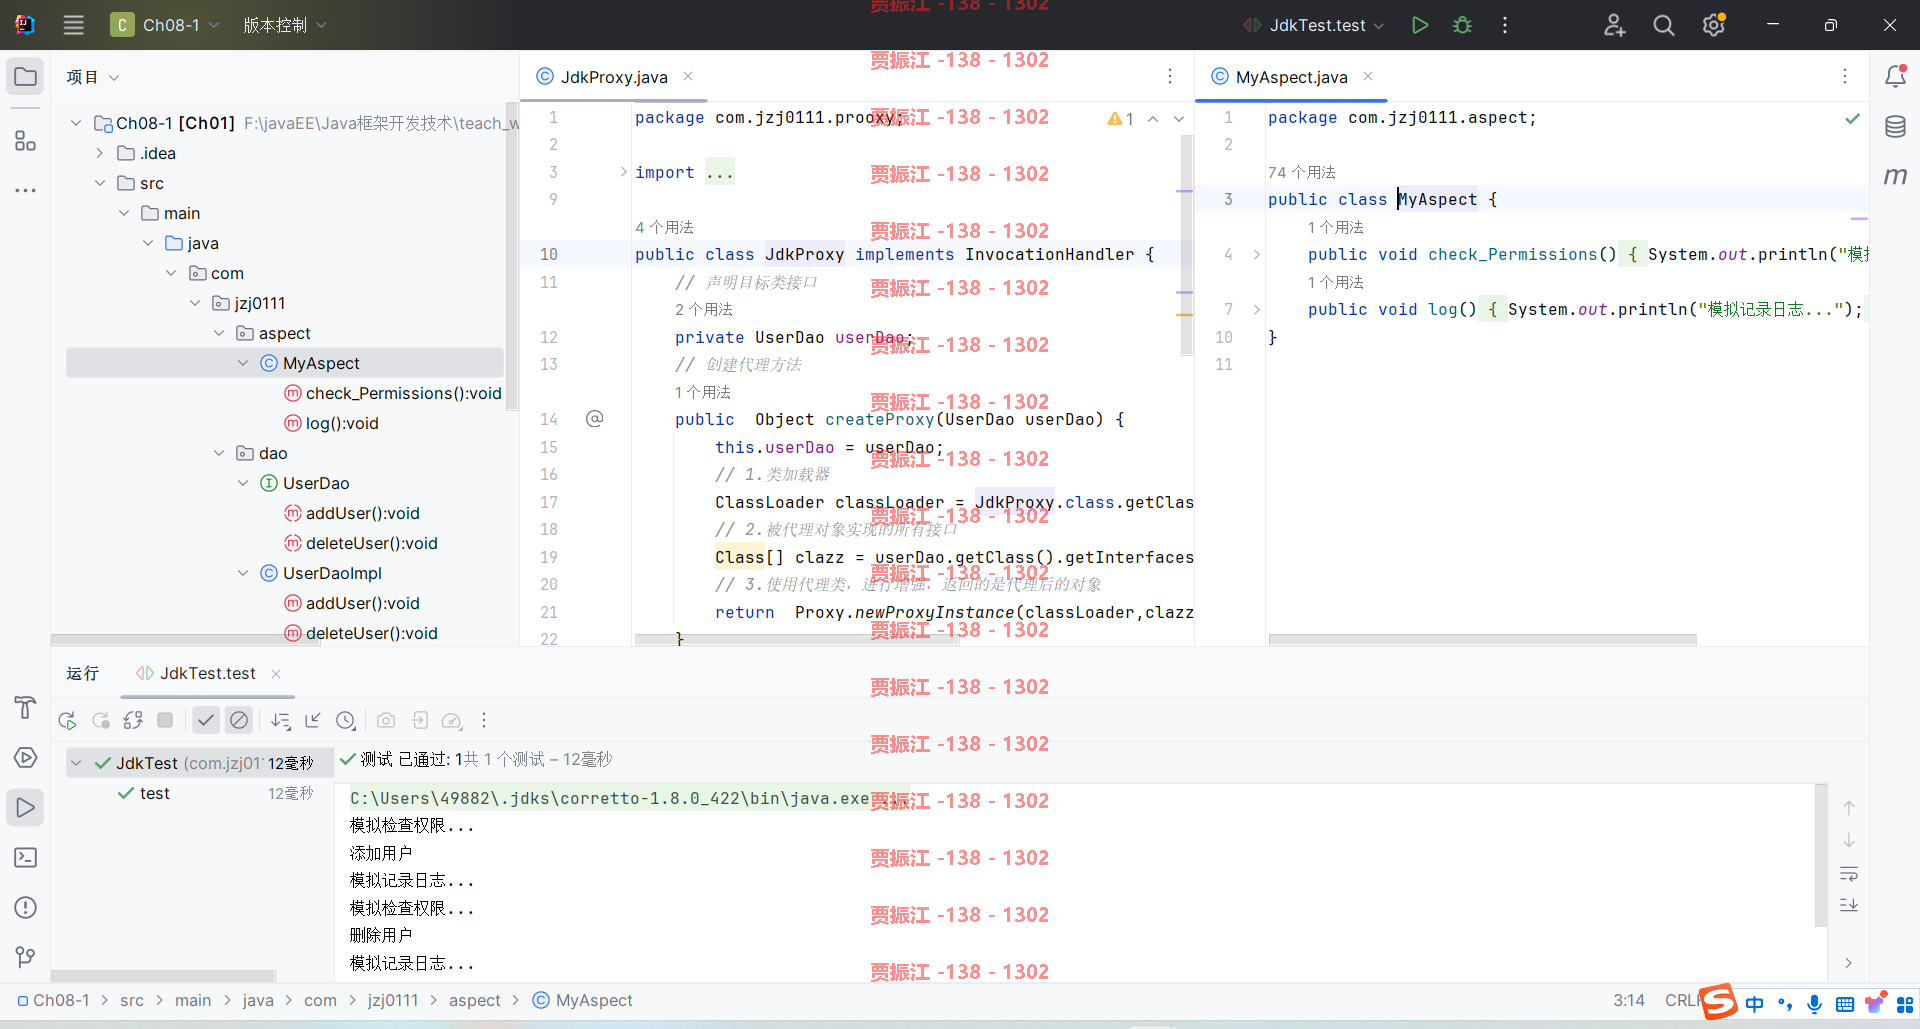
Task: Select log():void in project tree
Action: tap(342, 423)
